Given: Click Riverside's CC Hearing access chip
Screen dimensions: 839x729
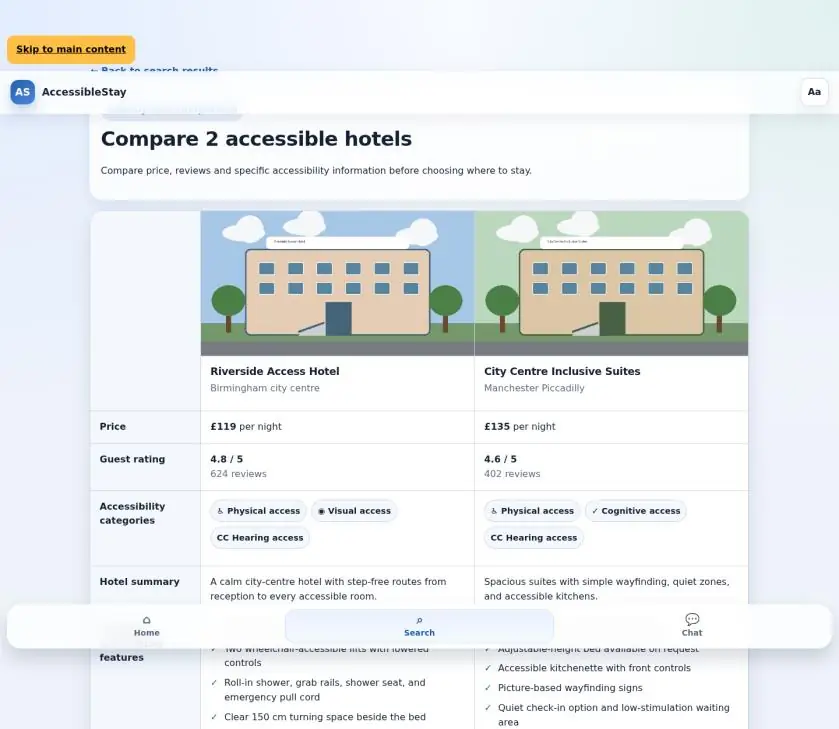Looking at the screenshot, I should click(260, 538).
